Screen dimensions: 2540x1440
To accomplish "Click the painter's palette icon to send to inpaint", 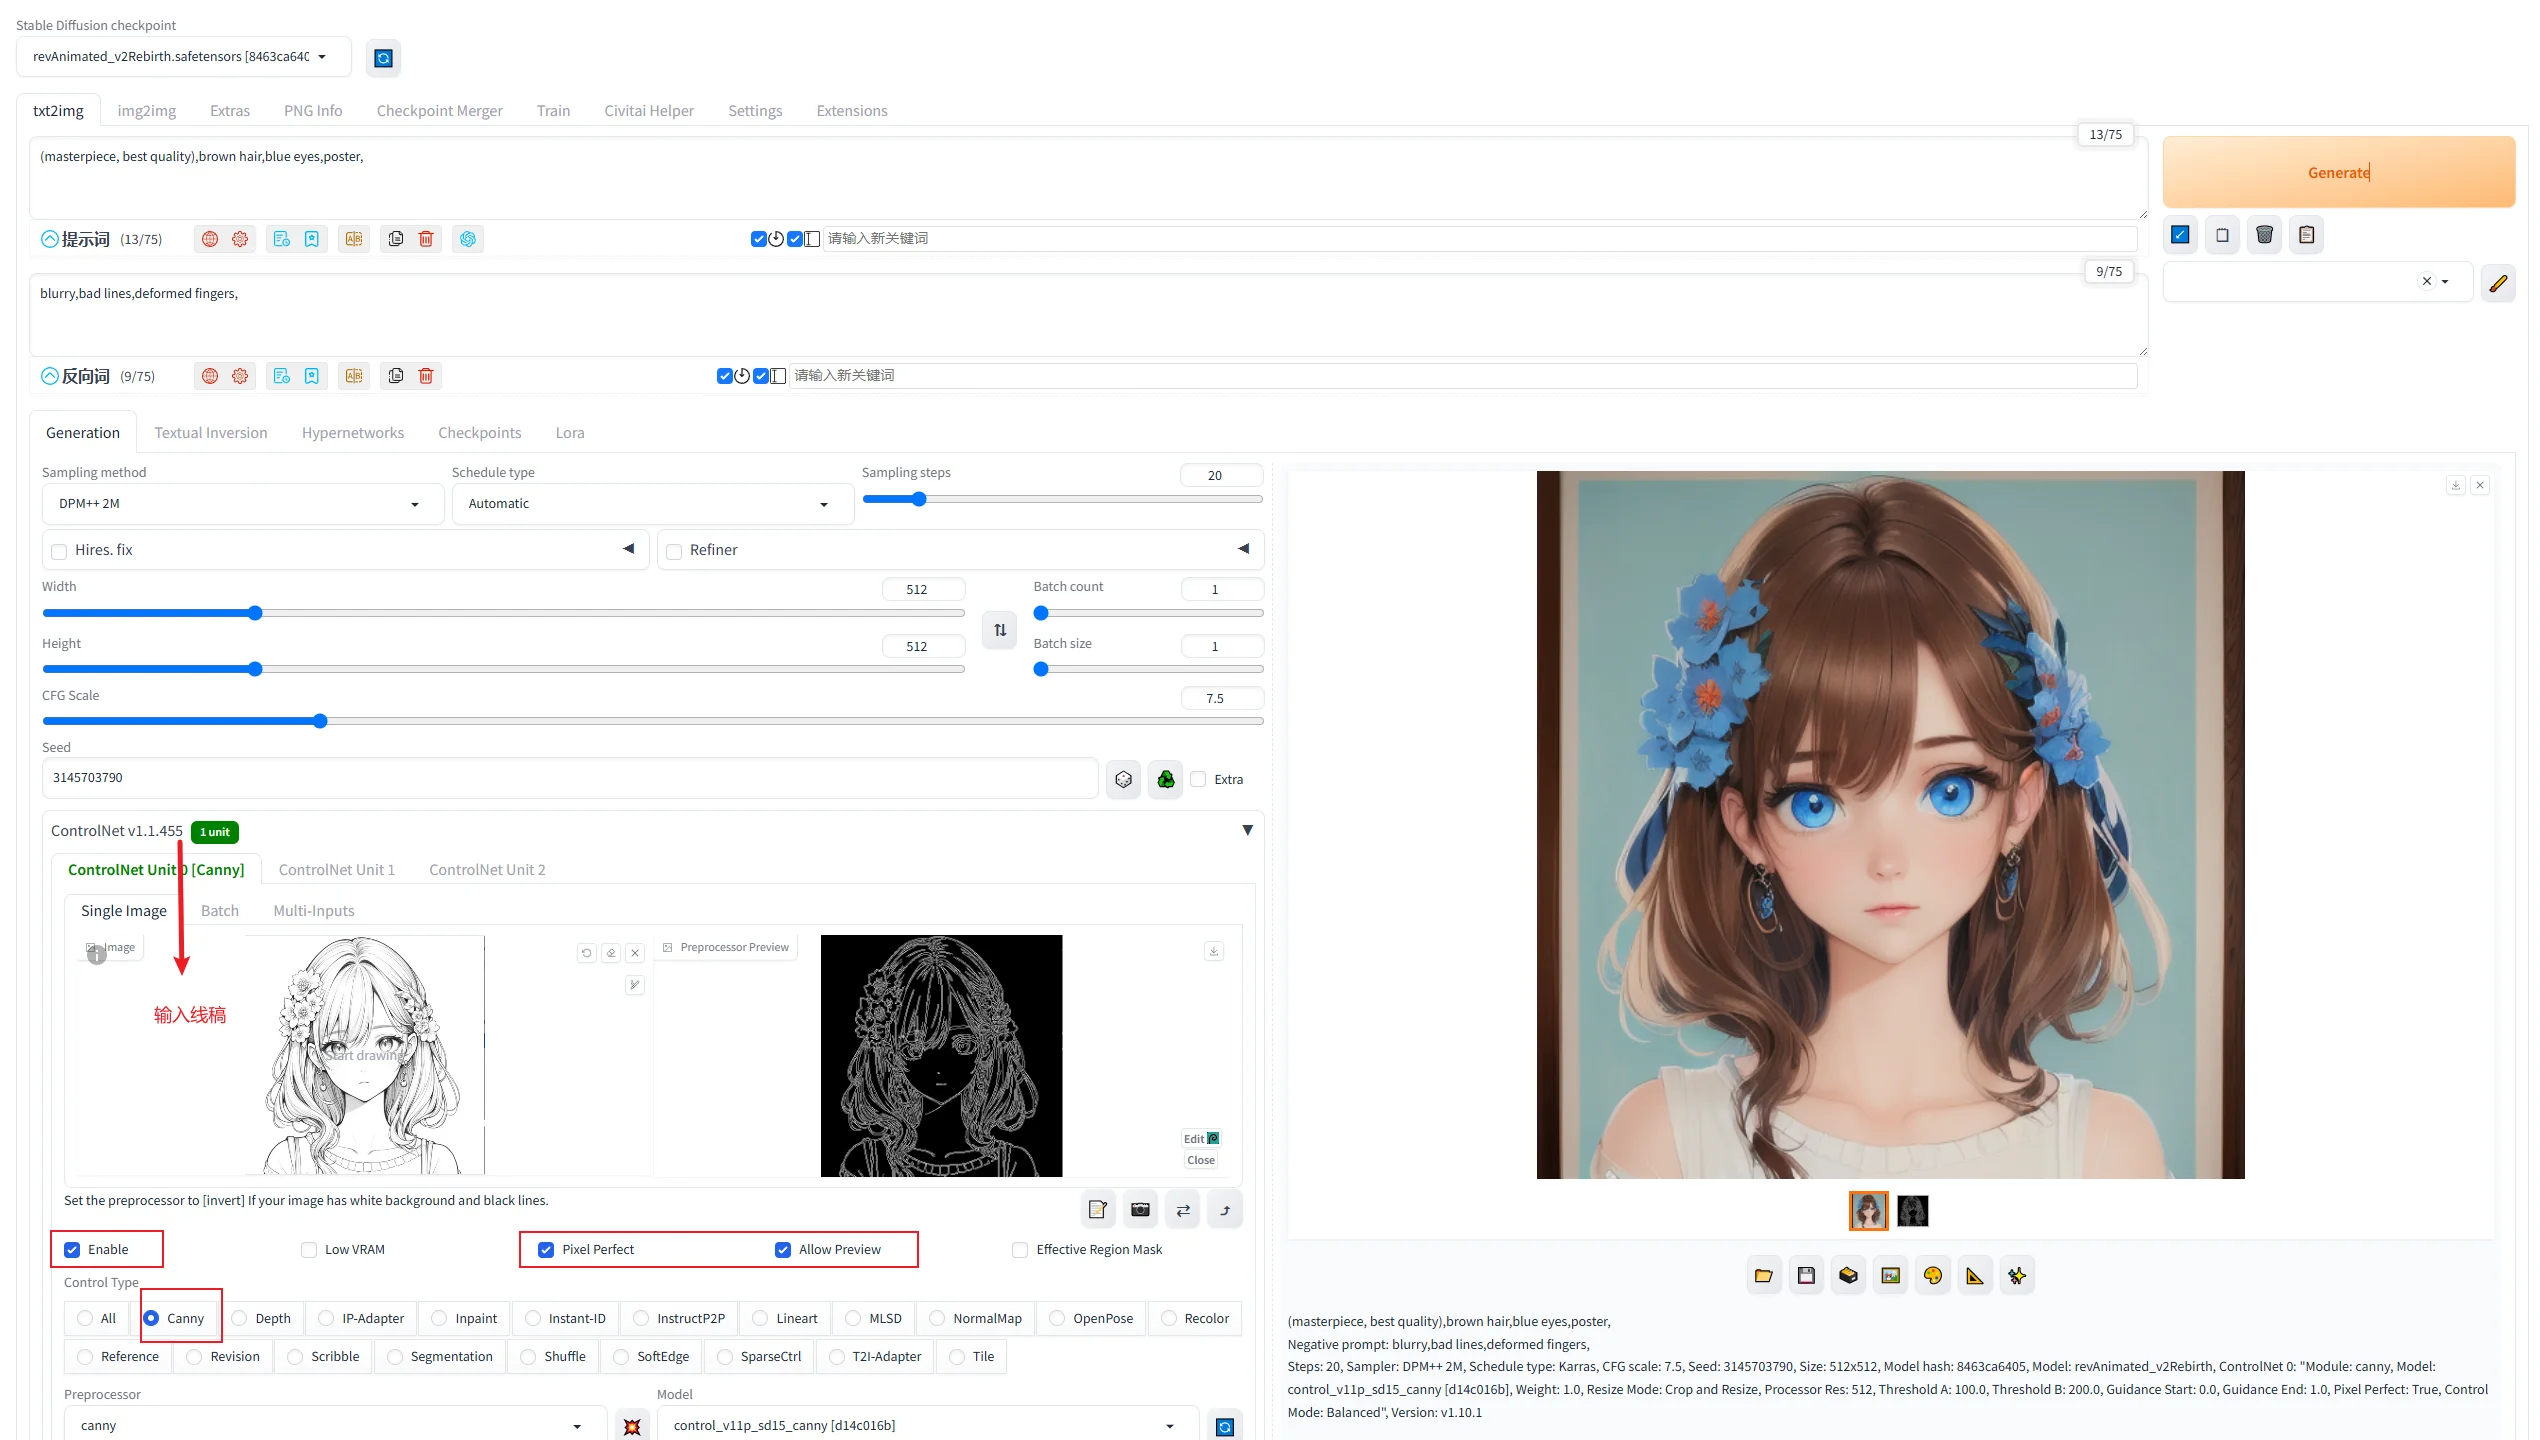I will pos(1933,1276).
